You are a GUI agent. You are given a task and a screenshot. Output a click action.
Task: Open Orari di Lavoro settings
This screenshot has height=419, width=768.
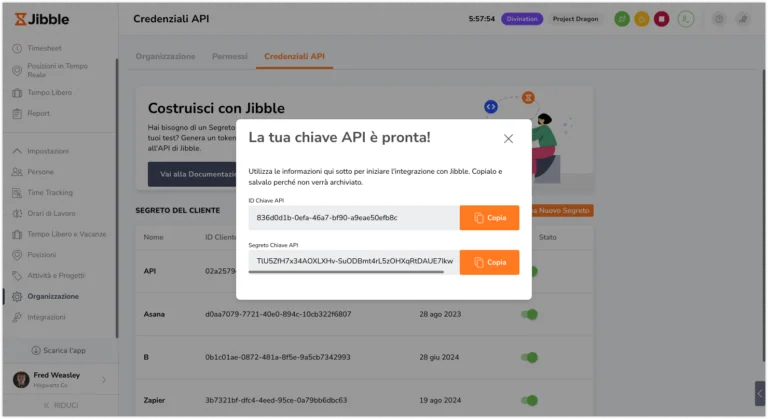pyautogui.click(x=51, y=213)
